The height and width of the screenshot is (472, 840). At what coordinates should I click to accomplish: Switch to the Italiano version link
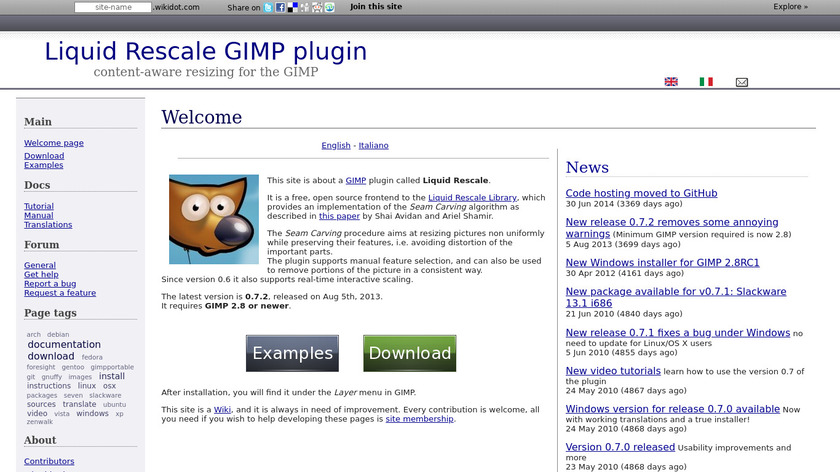[373, 145]
